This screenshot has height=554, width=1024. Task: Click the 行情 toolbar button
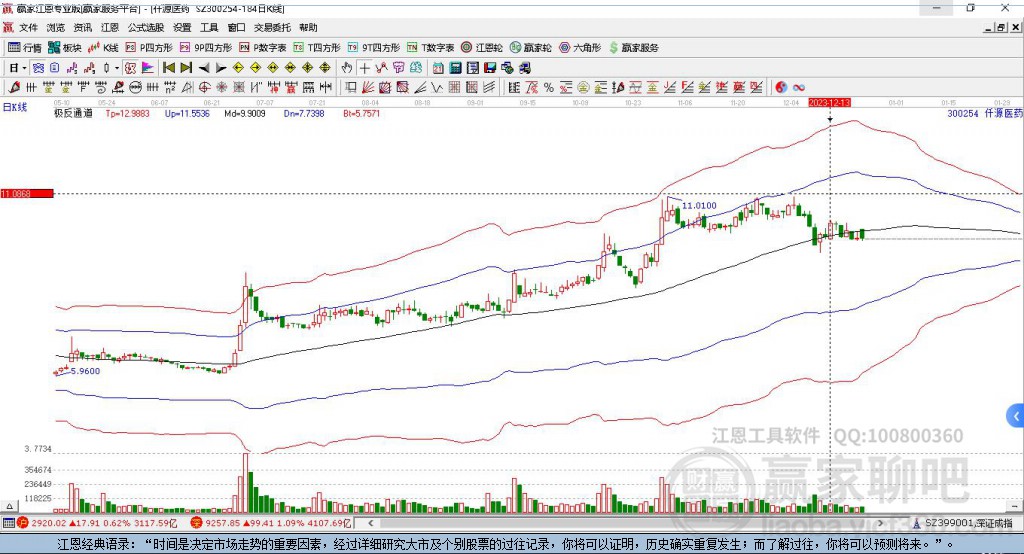[24, 48]
